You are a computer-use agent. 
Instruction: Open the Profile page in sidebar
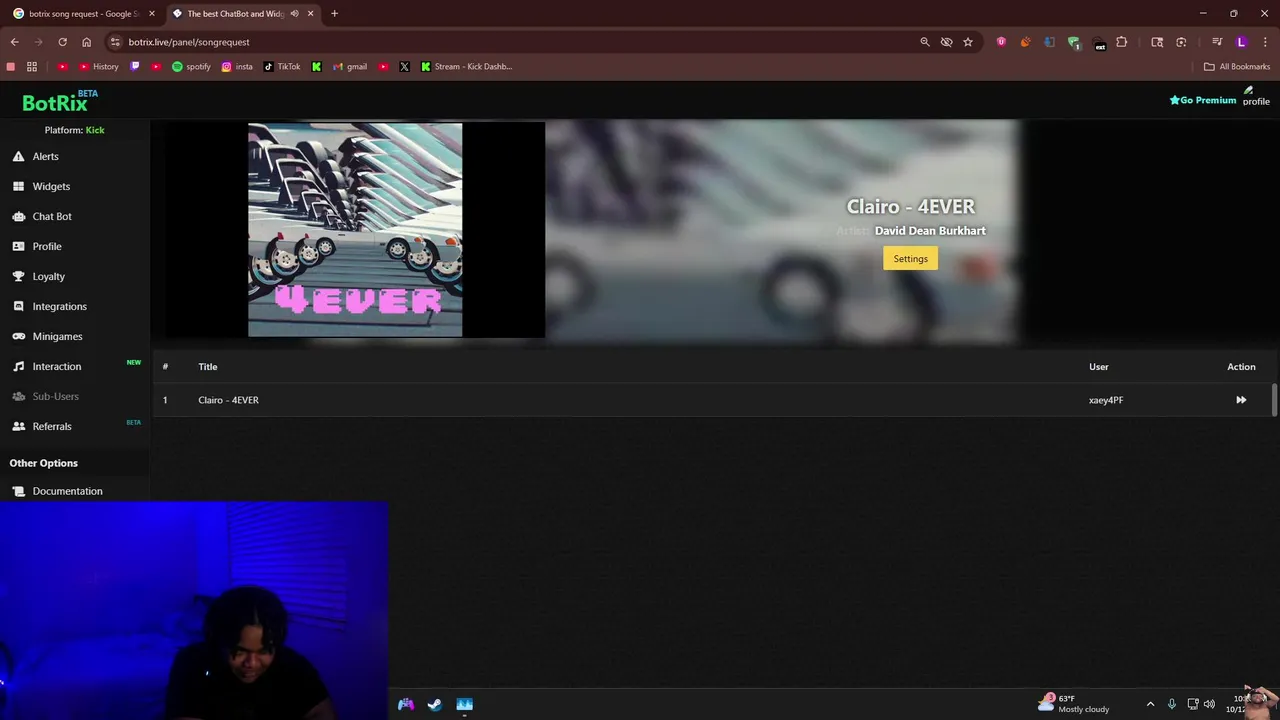click(x=46, y=246)
